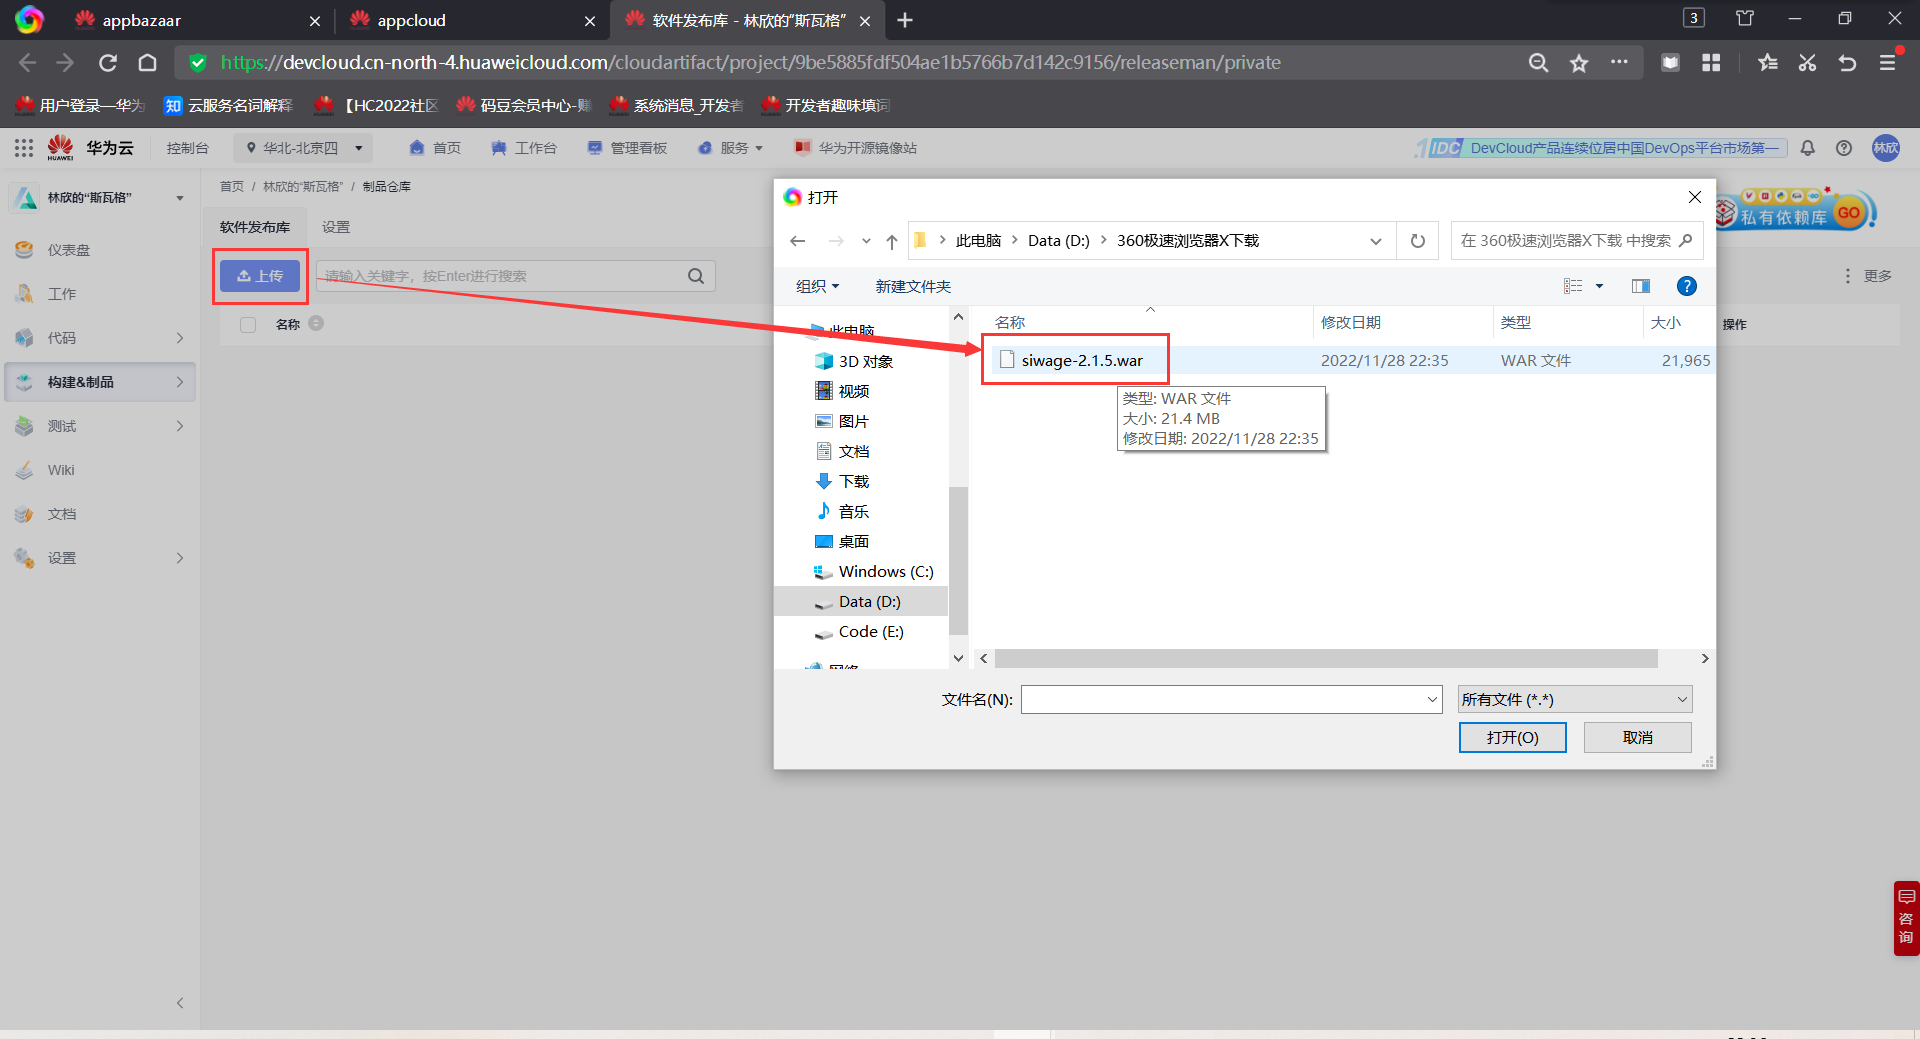
Task: Open bookmark 云服务名词解释
Action: [x=228, y=105]
